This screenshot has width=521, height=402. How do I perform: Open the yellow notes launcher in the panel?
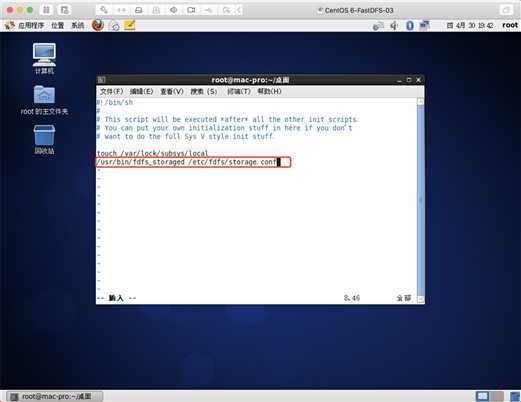click(130, 25)
